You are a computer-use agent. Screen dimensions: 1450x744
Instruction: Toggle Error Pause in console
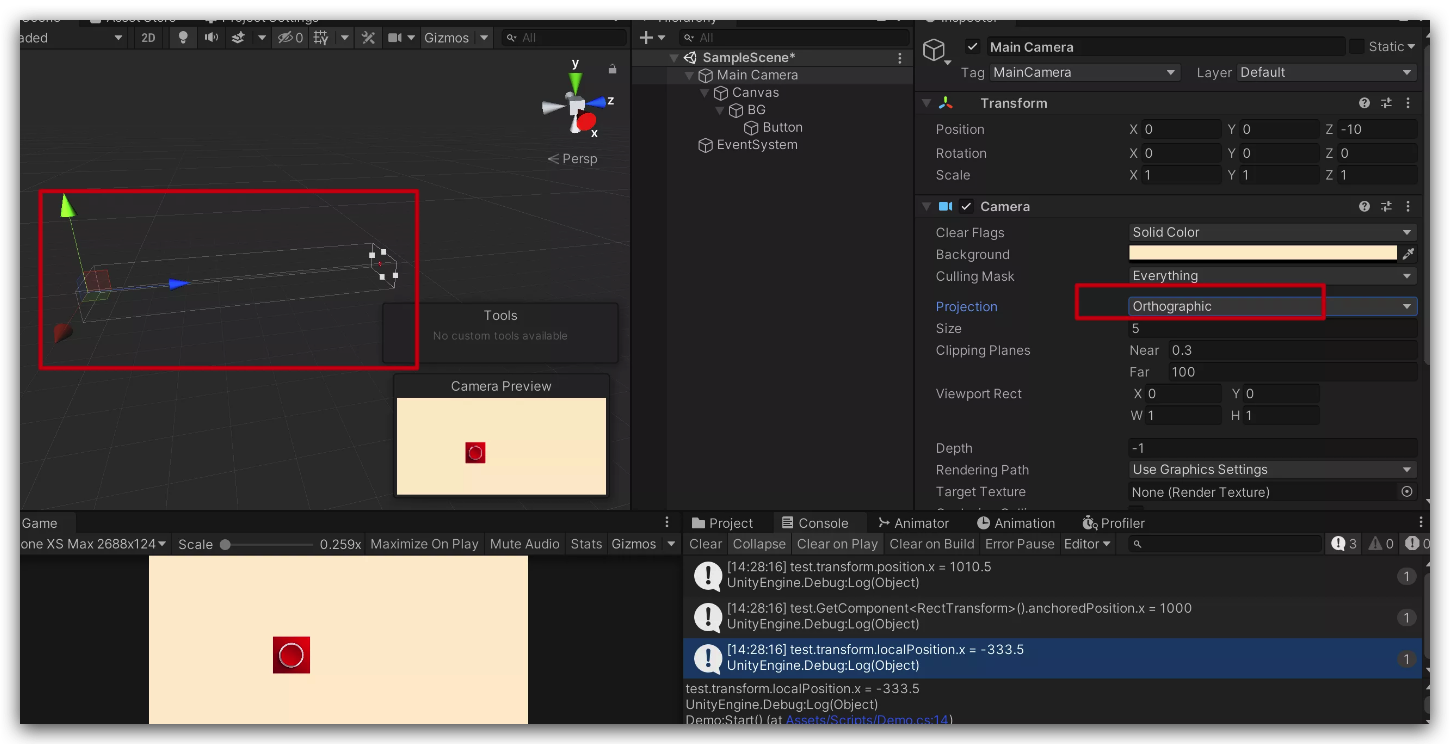pos(1019,544)
